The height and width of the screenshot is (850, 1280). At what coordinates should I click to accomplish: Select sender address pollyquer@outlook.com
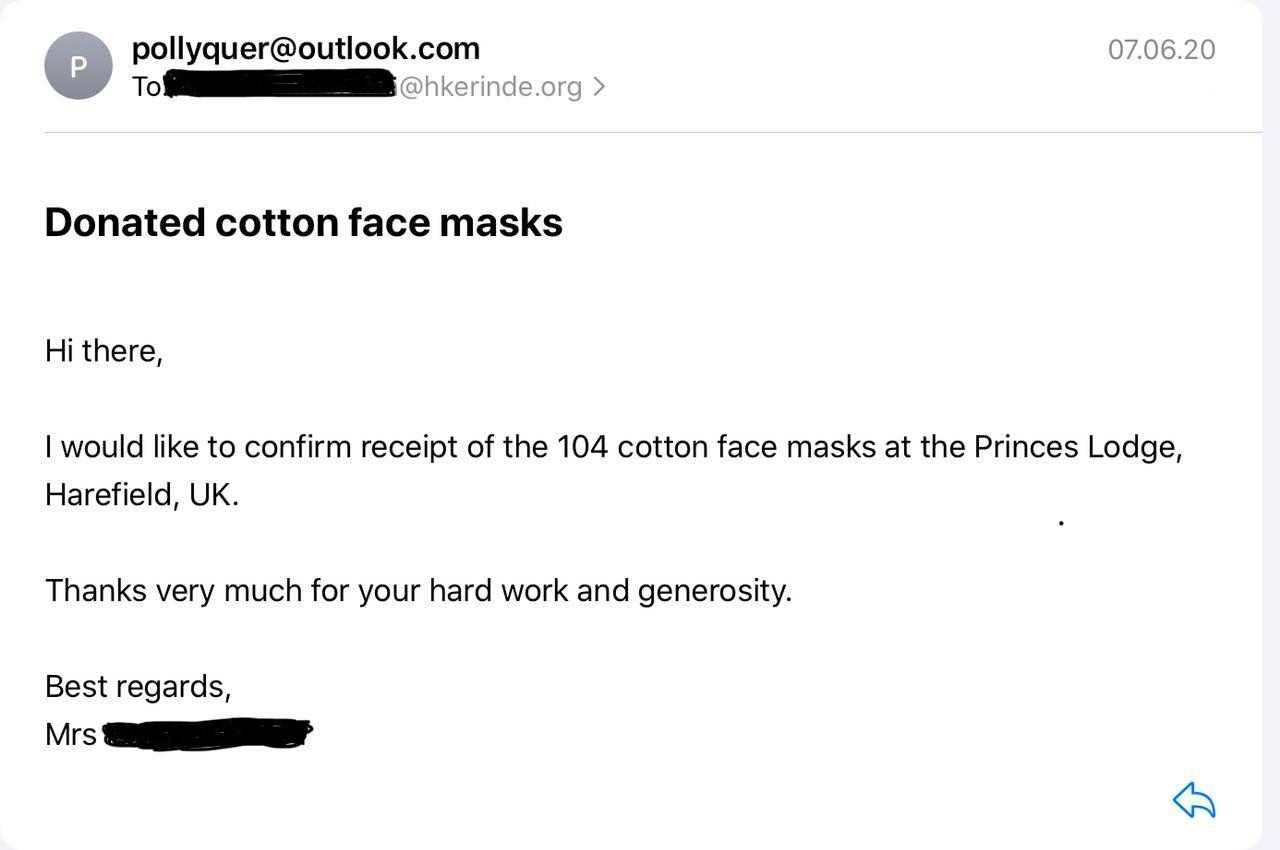305,48
